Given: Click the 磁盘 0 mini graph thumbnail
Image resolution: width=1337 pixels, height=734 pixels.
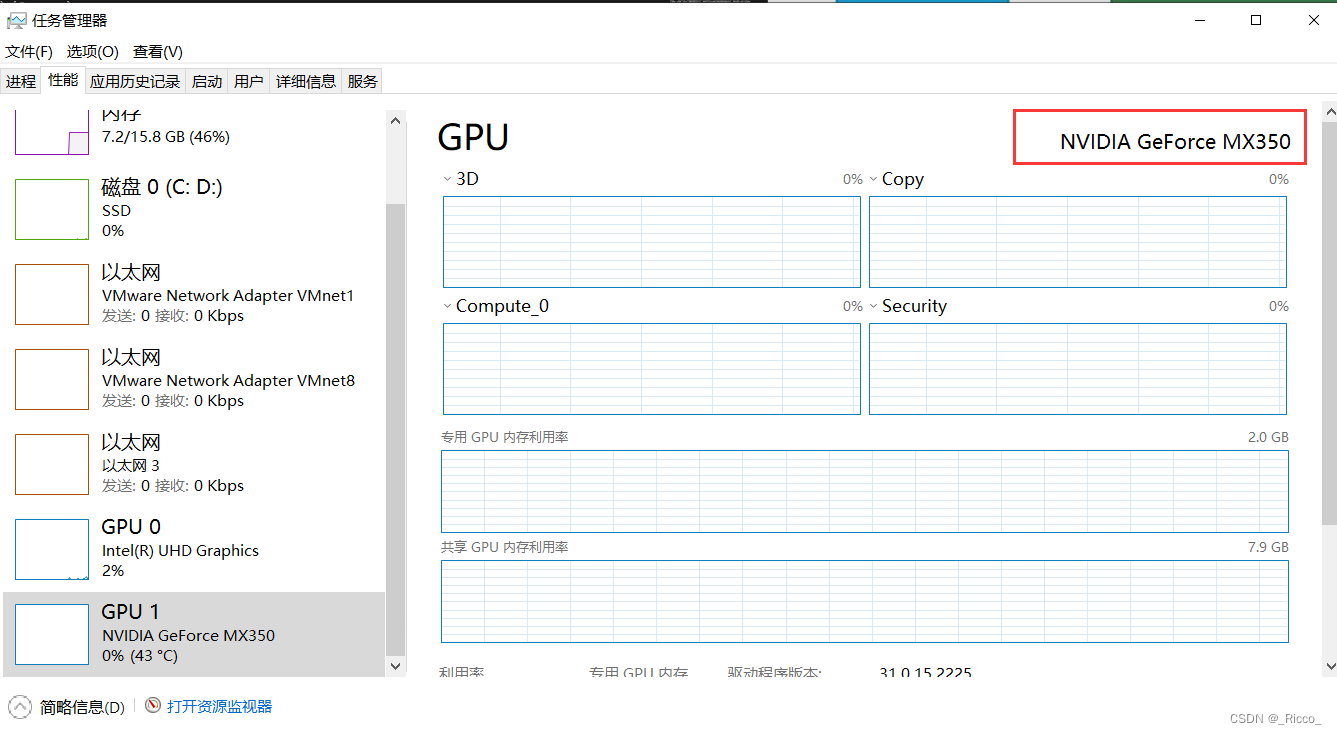Looking at the screenshot, I should (x=52, y=210).
